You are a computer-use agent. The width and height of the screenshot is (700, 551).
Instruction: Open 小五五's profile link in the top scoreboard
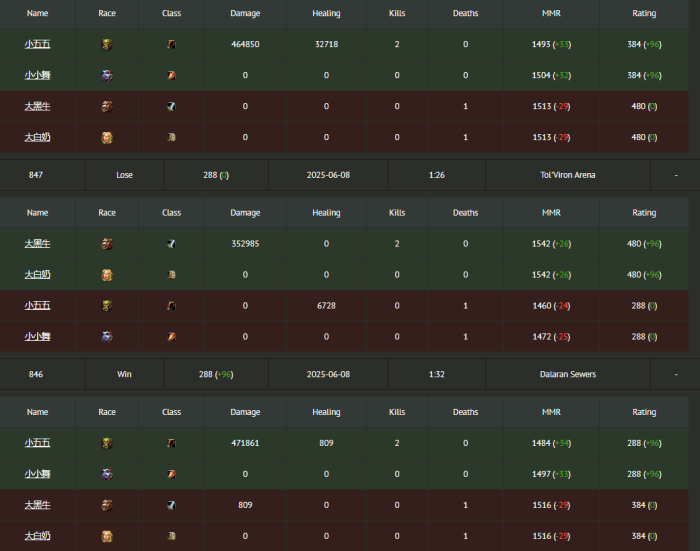[37, 45]
